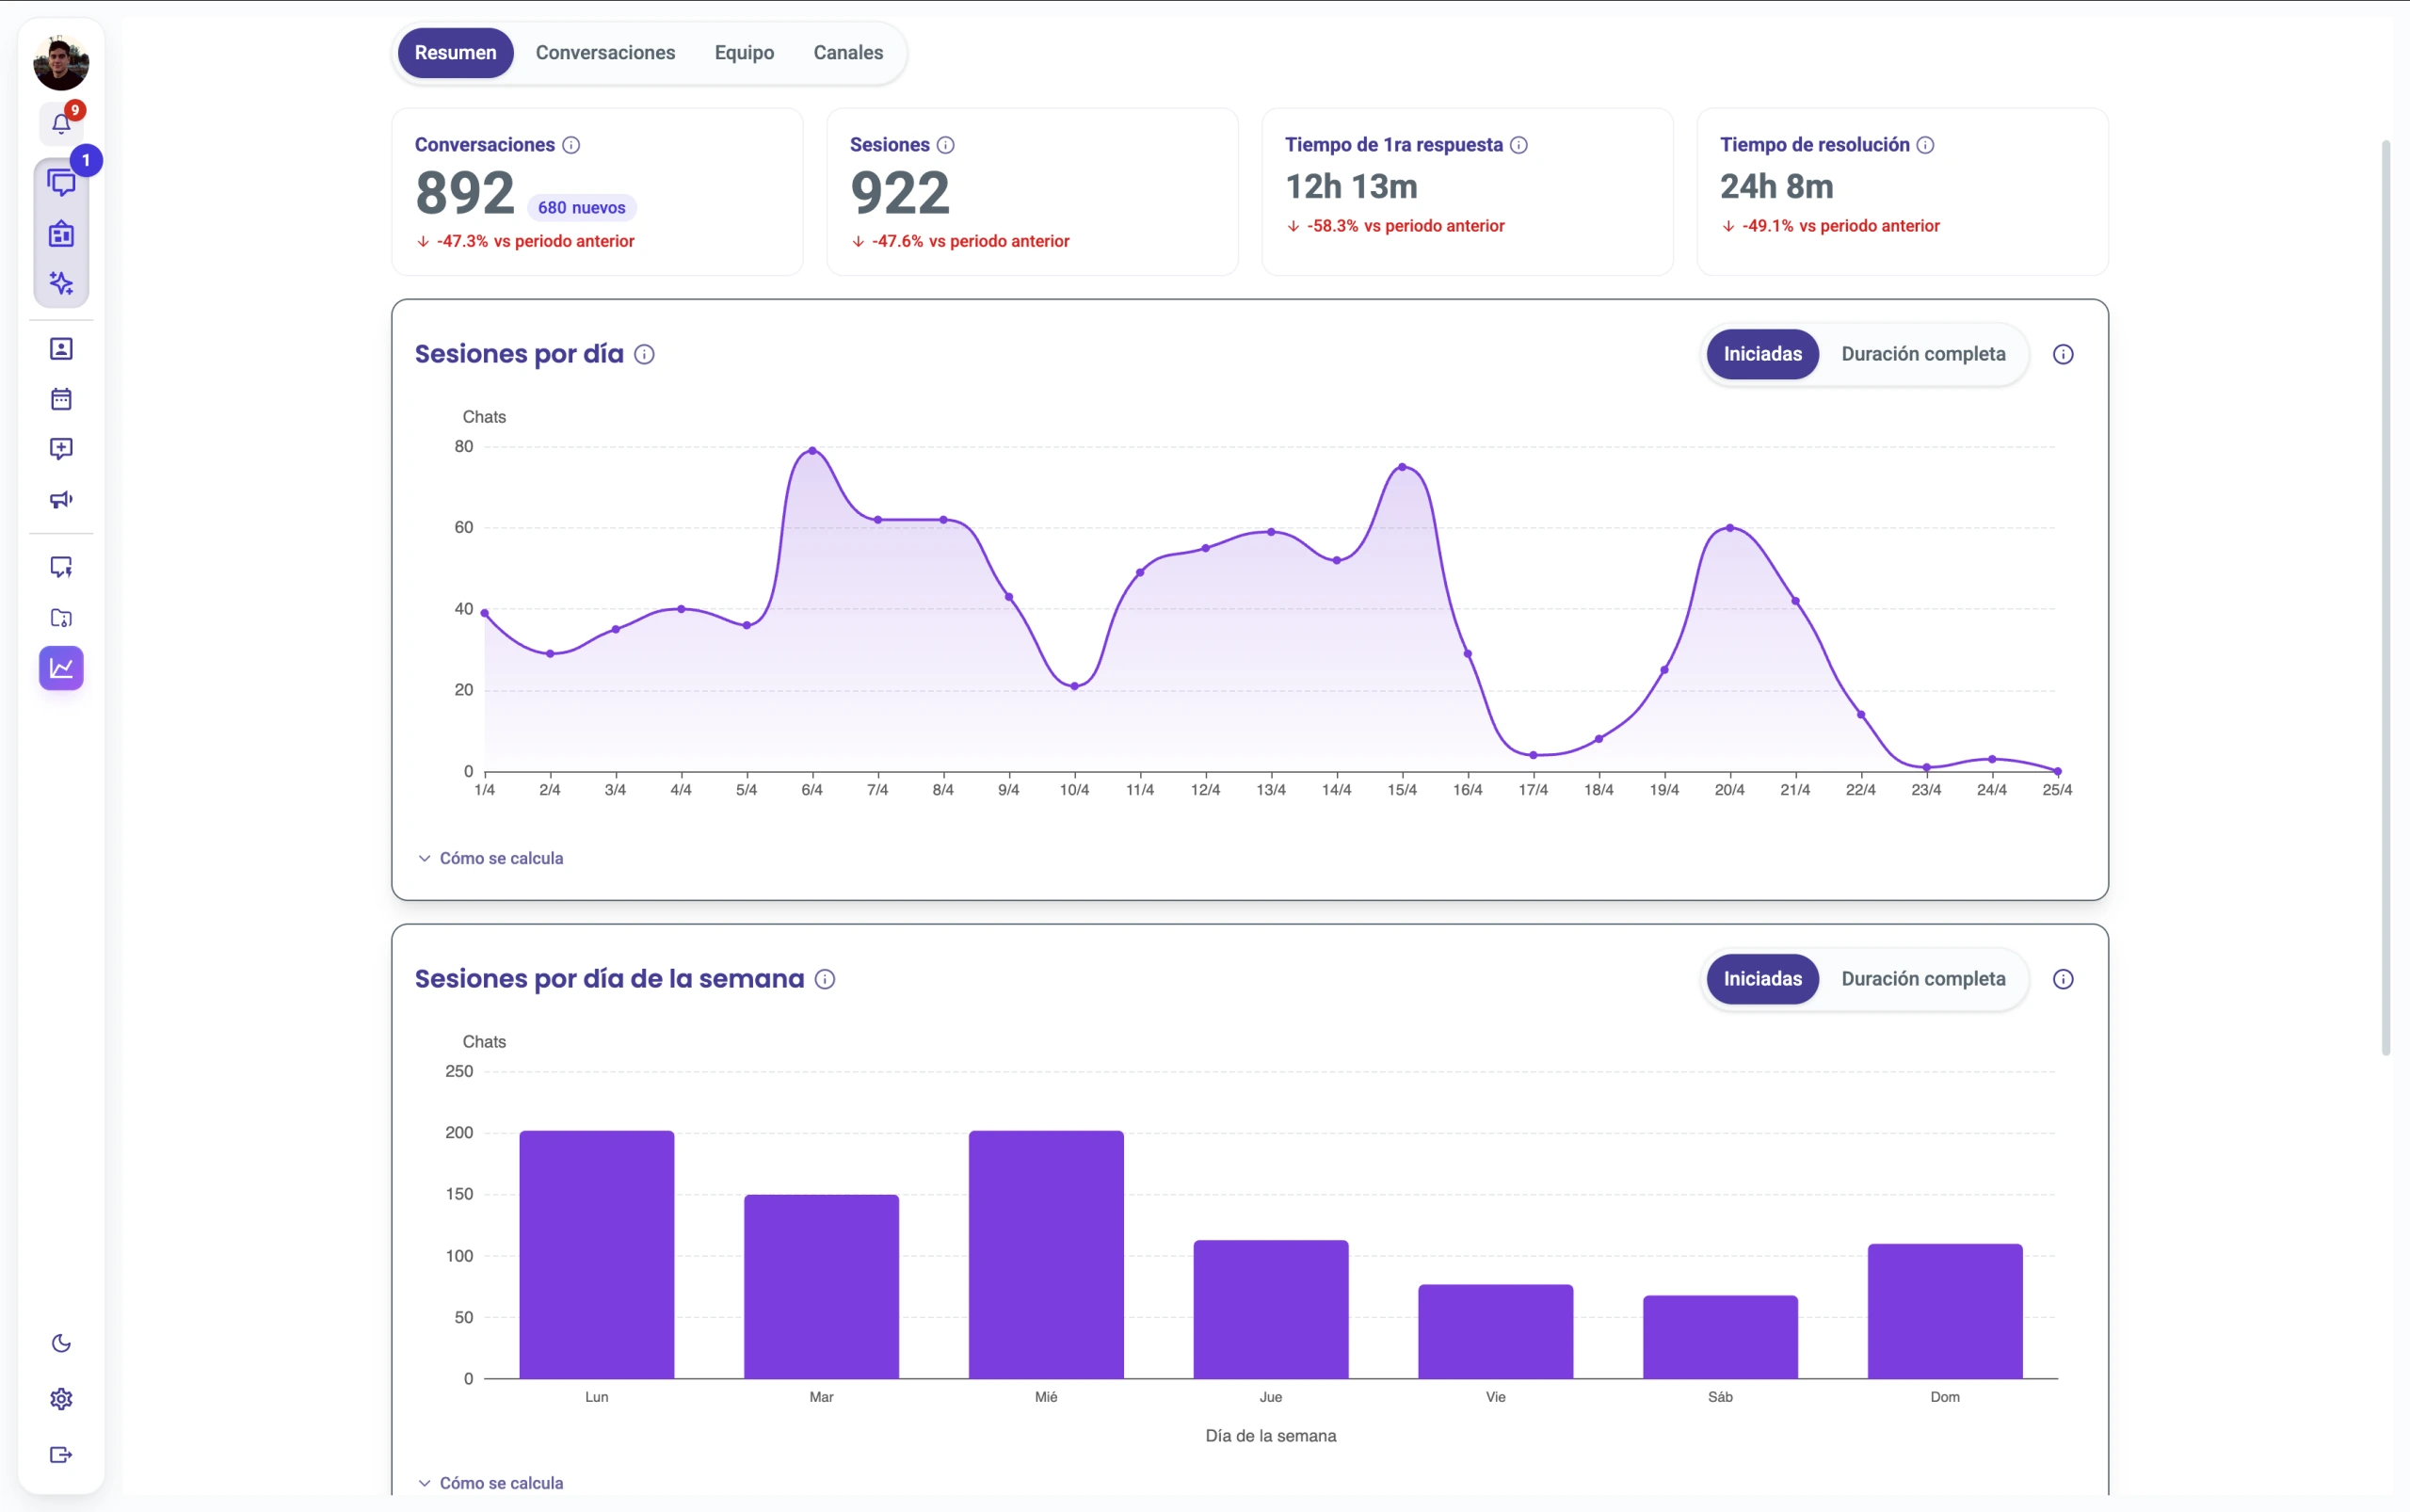Open the settings gear icon
2410x1512 pixels.
pos(61,1399)
